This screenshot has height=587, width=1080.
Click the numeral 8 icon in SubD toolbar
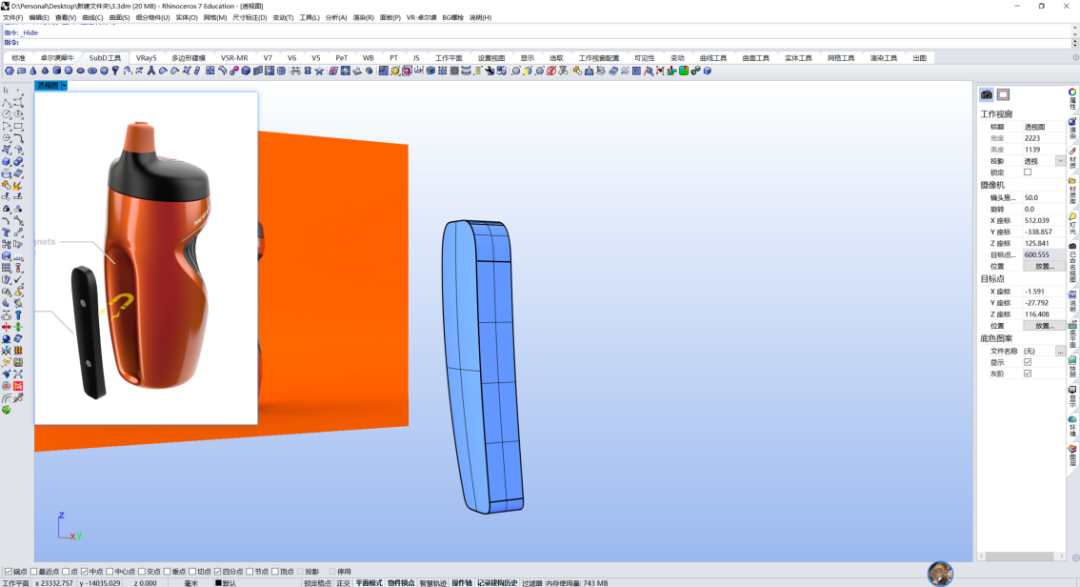coord(307,71)
